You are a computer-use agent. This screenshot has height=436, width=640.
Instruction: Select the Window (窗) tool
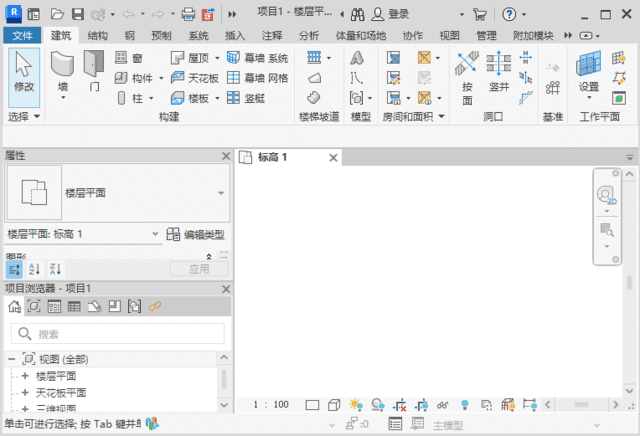pos(129,58)
